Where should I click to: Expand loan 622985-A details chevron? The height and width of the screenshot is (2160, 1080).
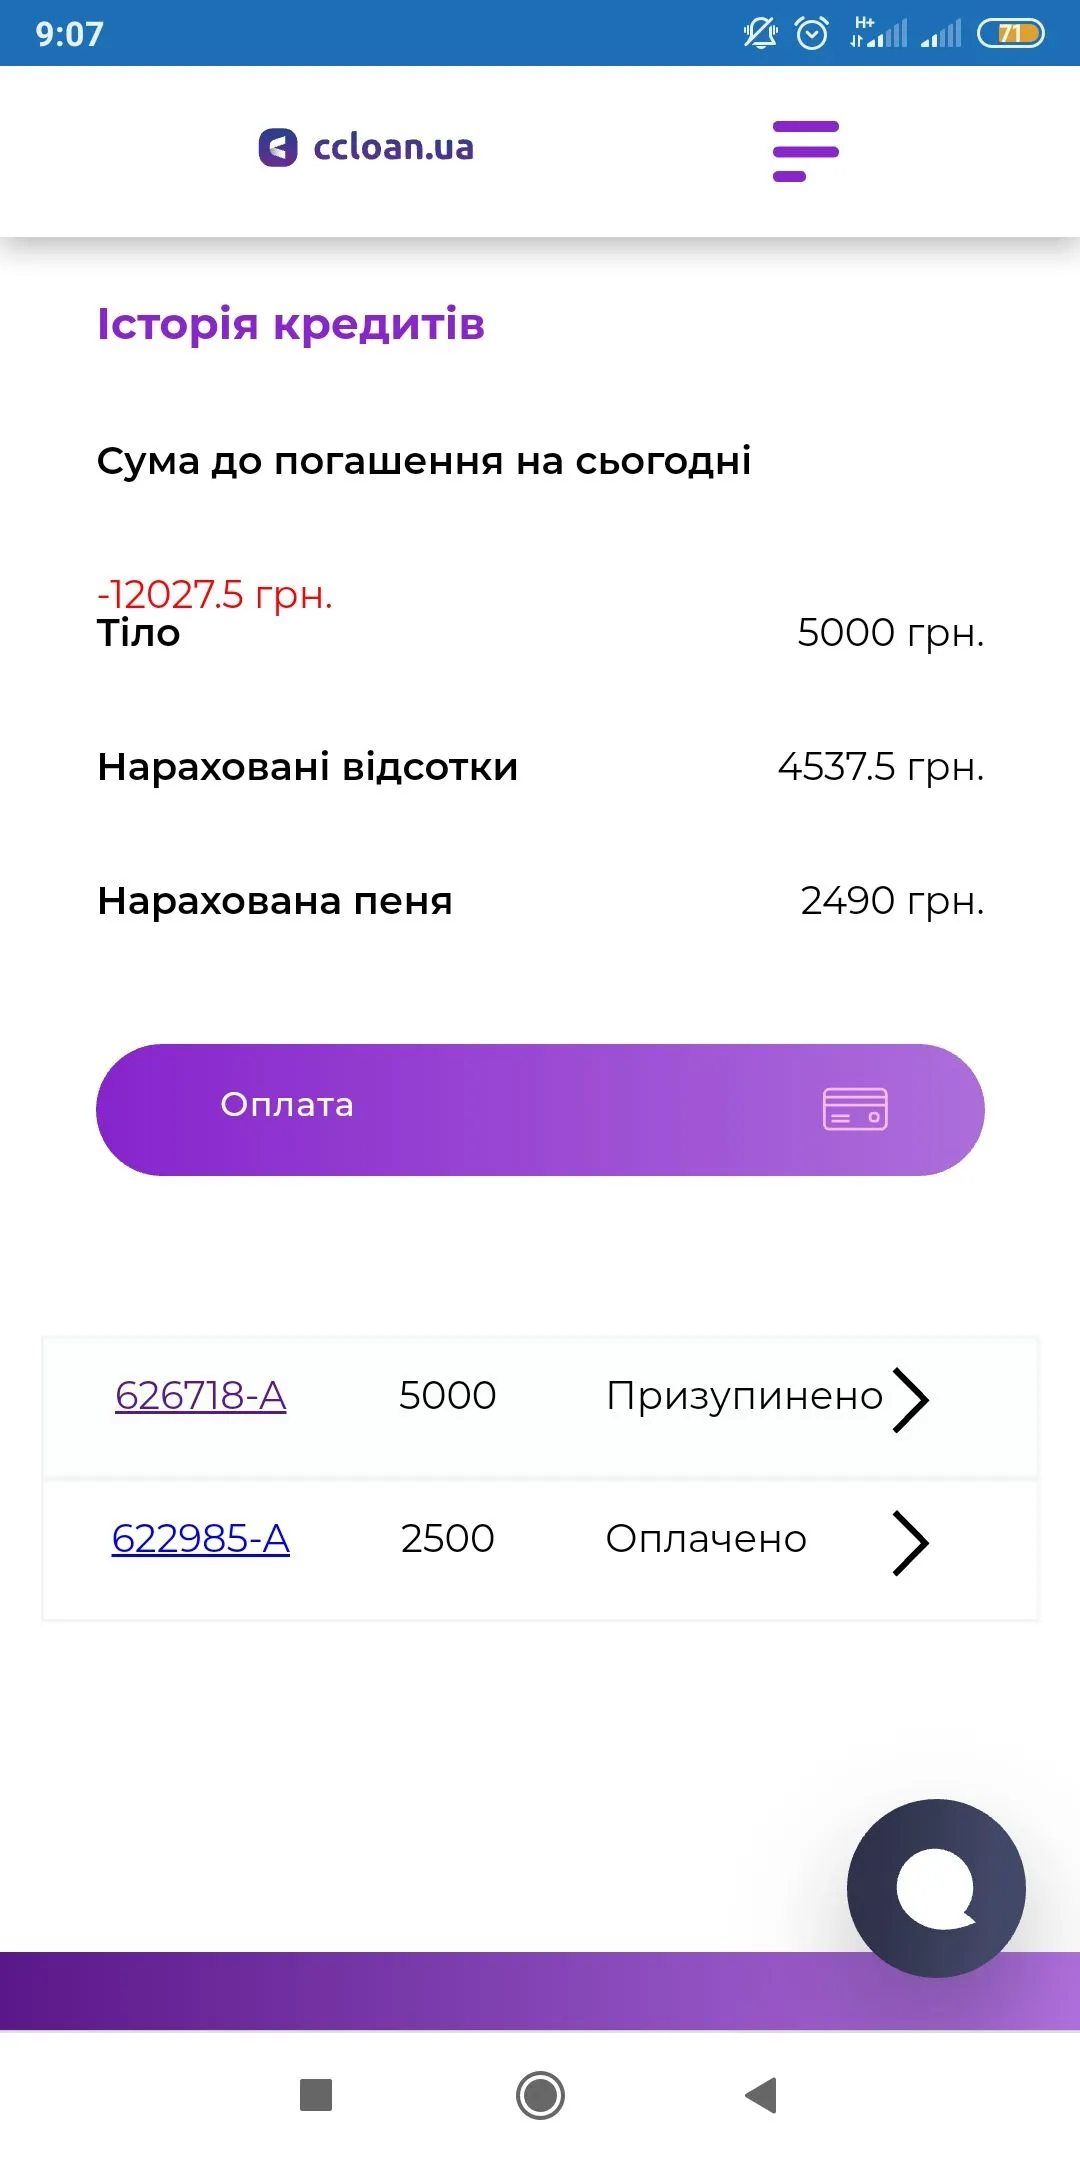pyautogui.click(x=910, y=1543)
